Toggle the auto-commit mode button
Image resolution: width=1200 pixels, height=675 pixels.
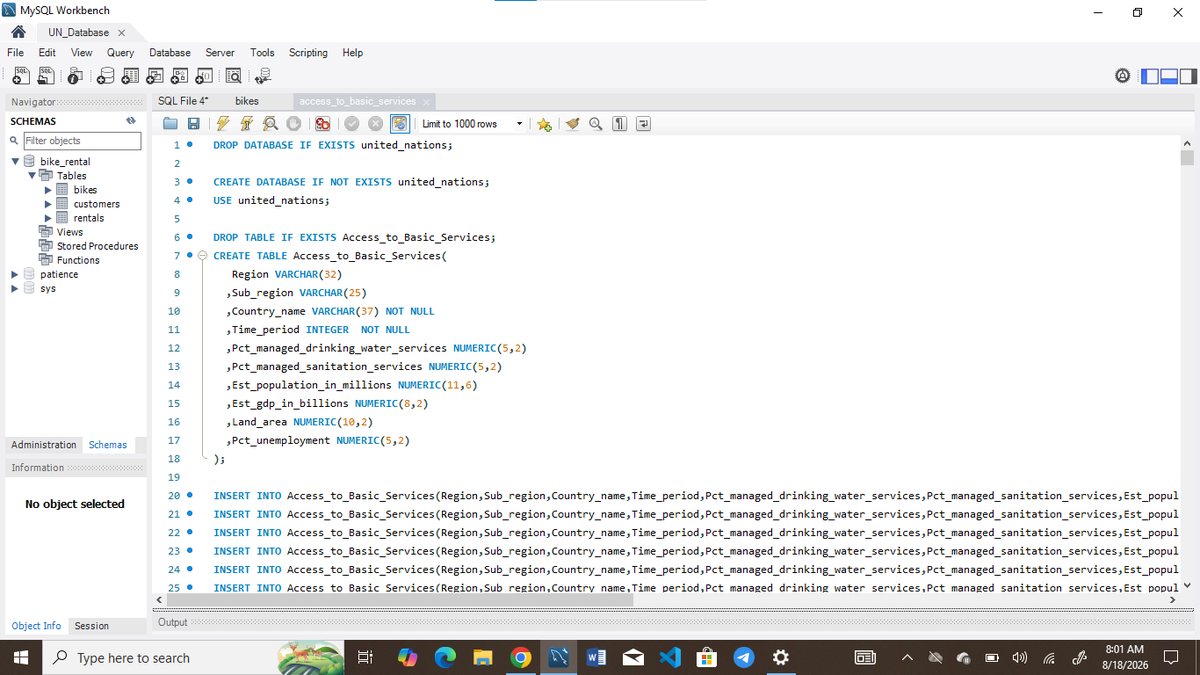click(x=400, y=124)
